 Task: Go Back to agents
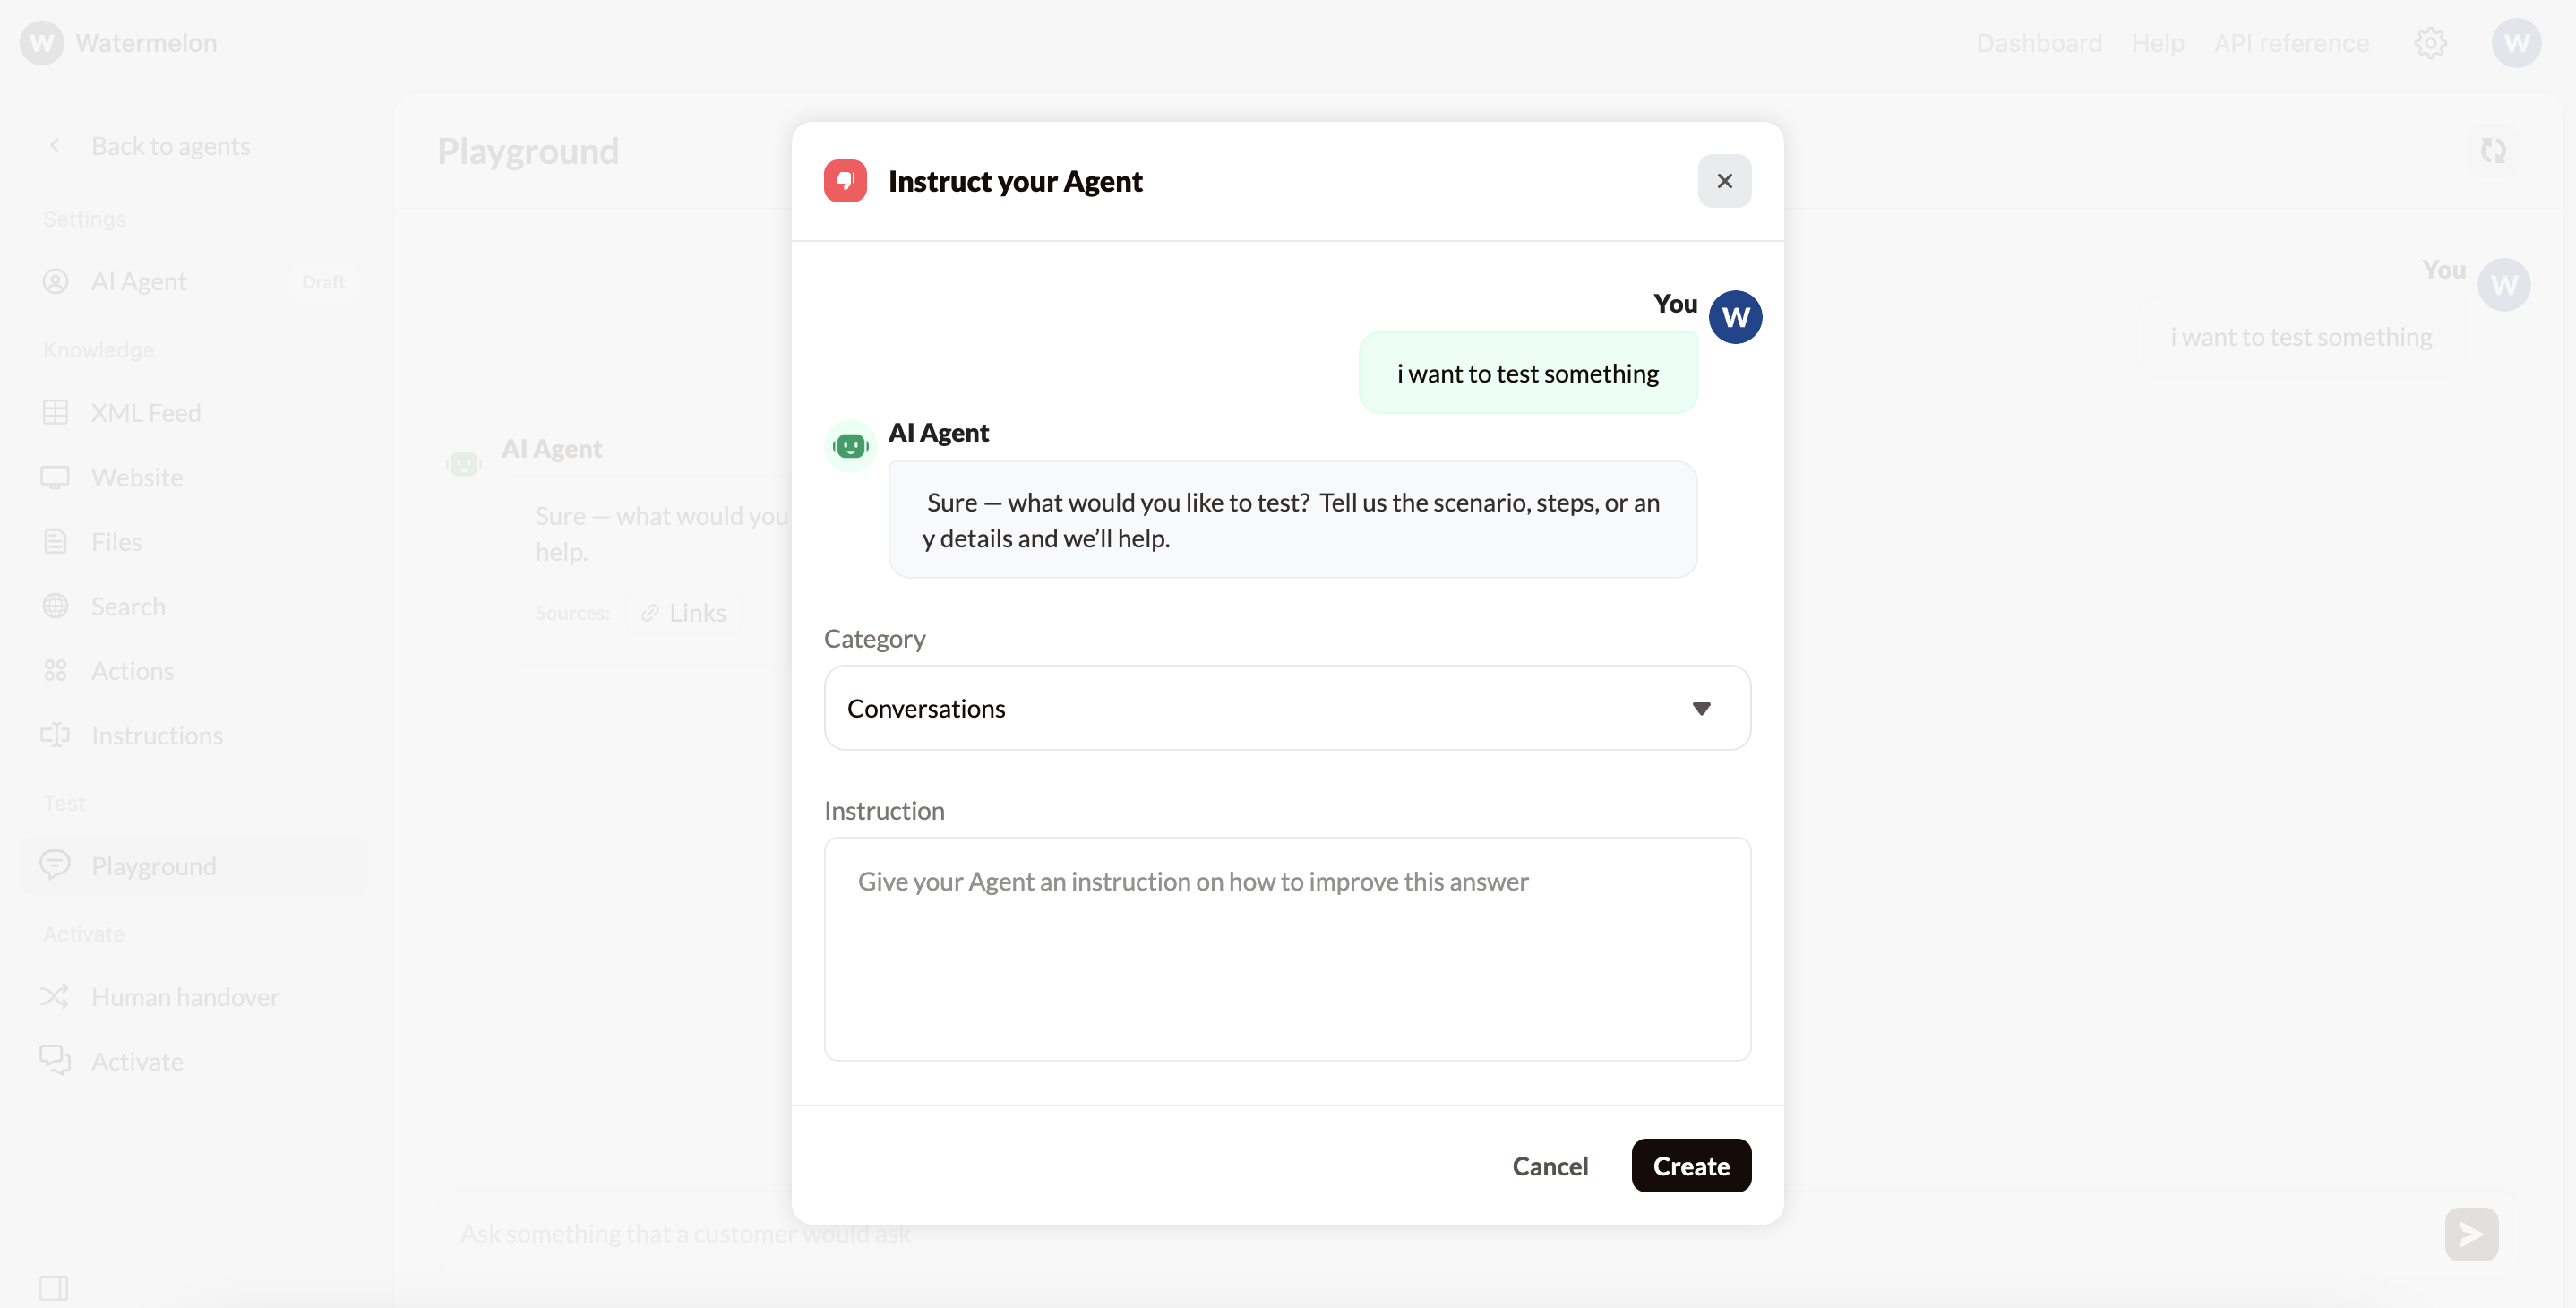tap(170, 146)
